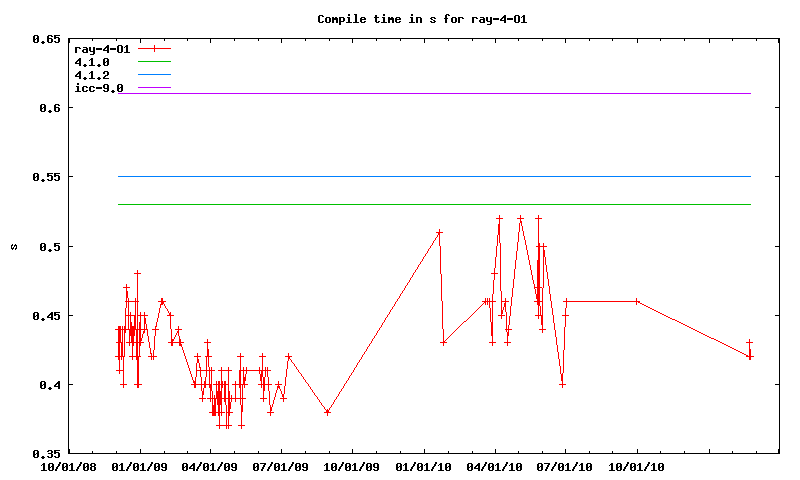Click the blue line sample beside 4.1.2 in legend
The width and height of the screenshot is (800, 480).
pyautogui.click(x=155, y=75)
